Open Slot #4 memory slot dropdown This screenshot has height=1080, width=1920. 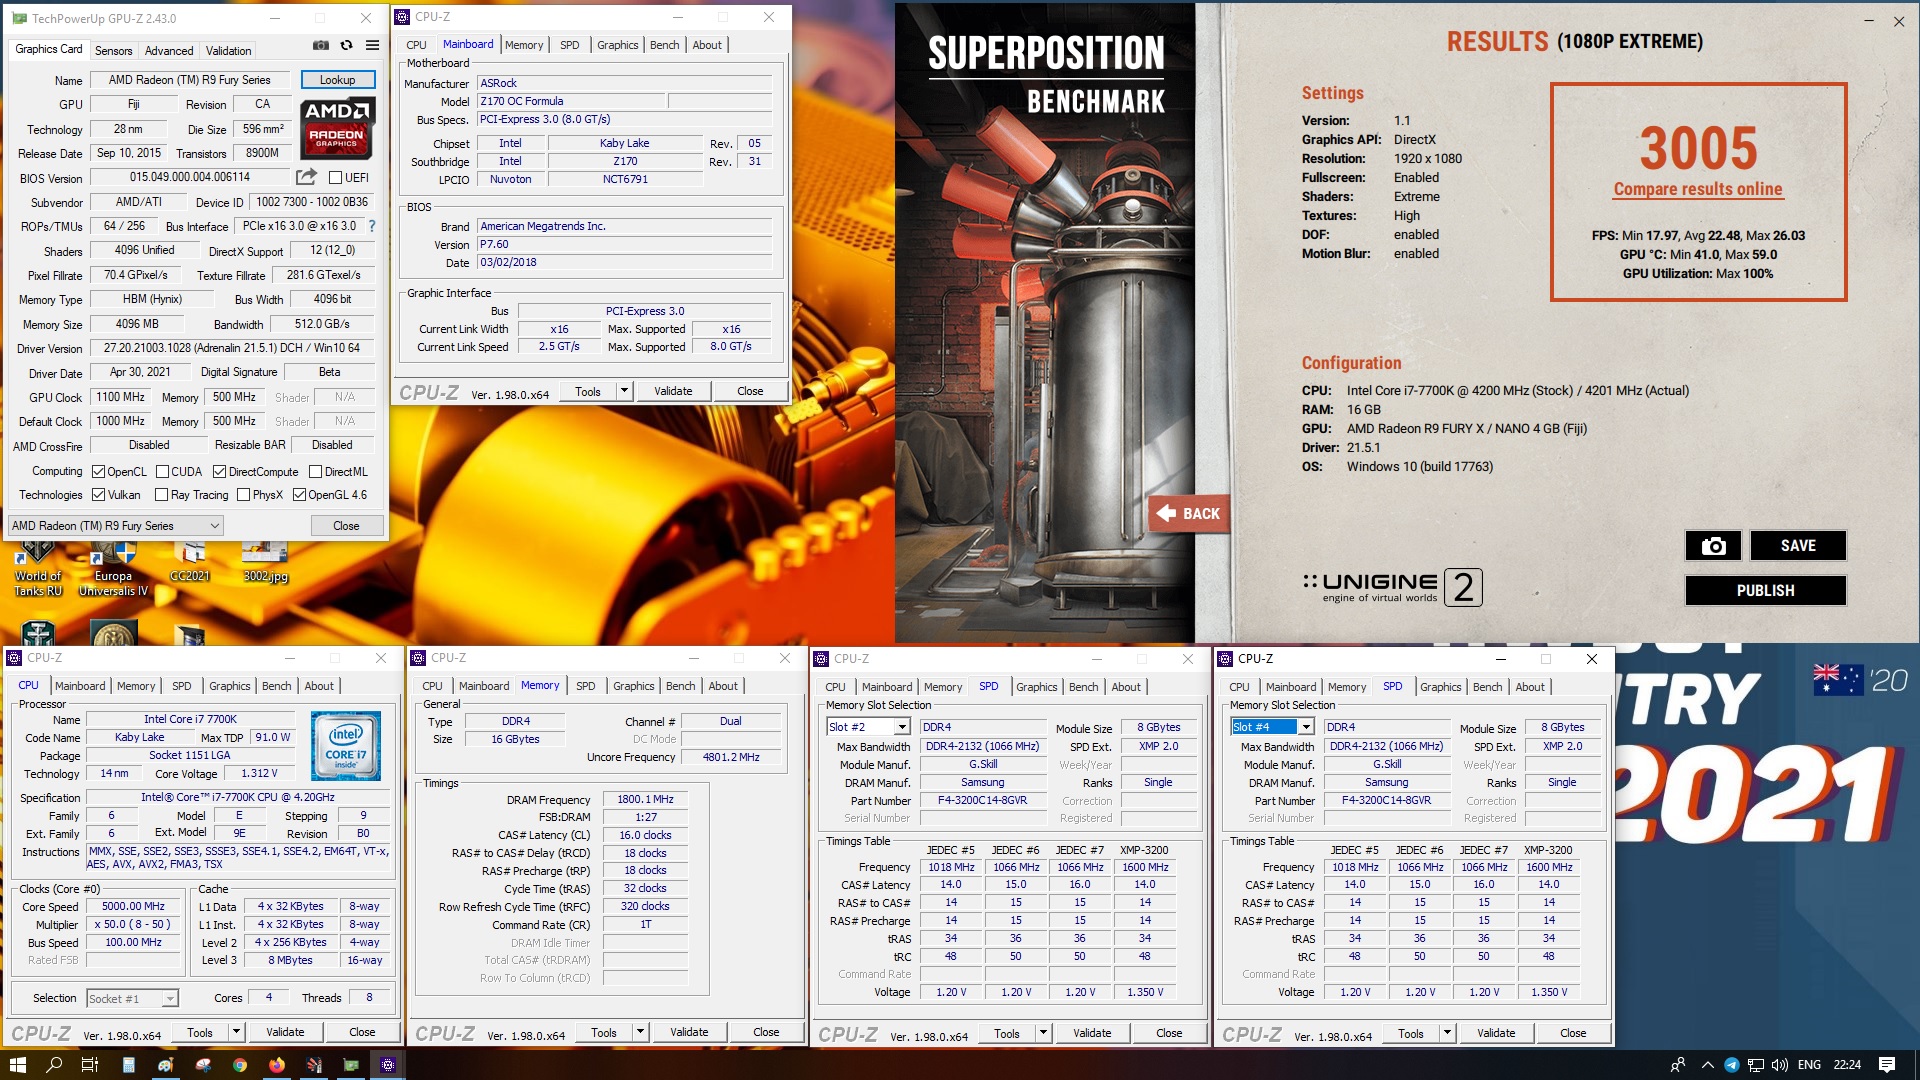point(1272,727)
